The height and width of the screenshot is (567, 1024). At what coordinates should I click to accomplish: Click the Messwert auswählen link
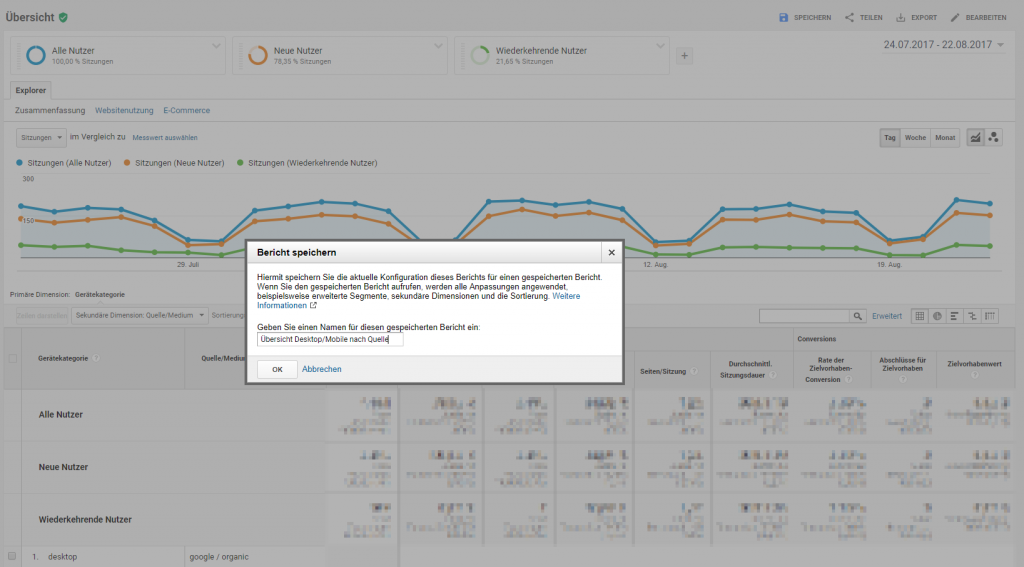(165, 138)
